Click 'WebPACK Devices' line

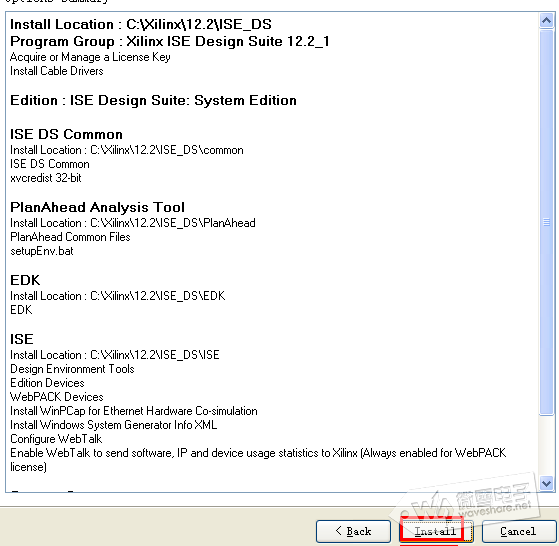pyautogui.click(x=57, y=397)
